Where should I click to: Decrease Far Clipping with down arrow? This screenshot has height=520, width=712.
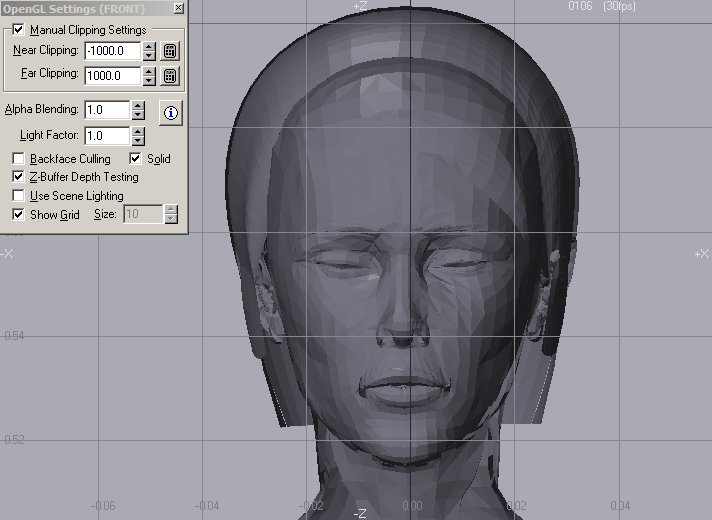tap(149, 81)
